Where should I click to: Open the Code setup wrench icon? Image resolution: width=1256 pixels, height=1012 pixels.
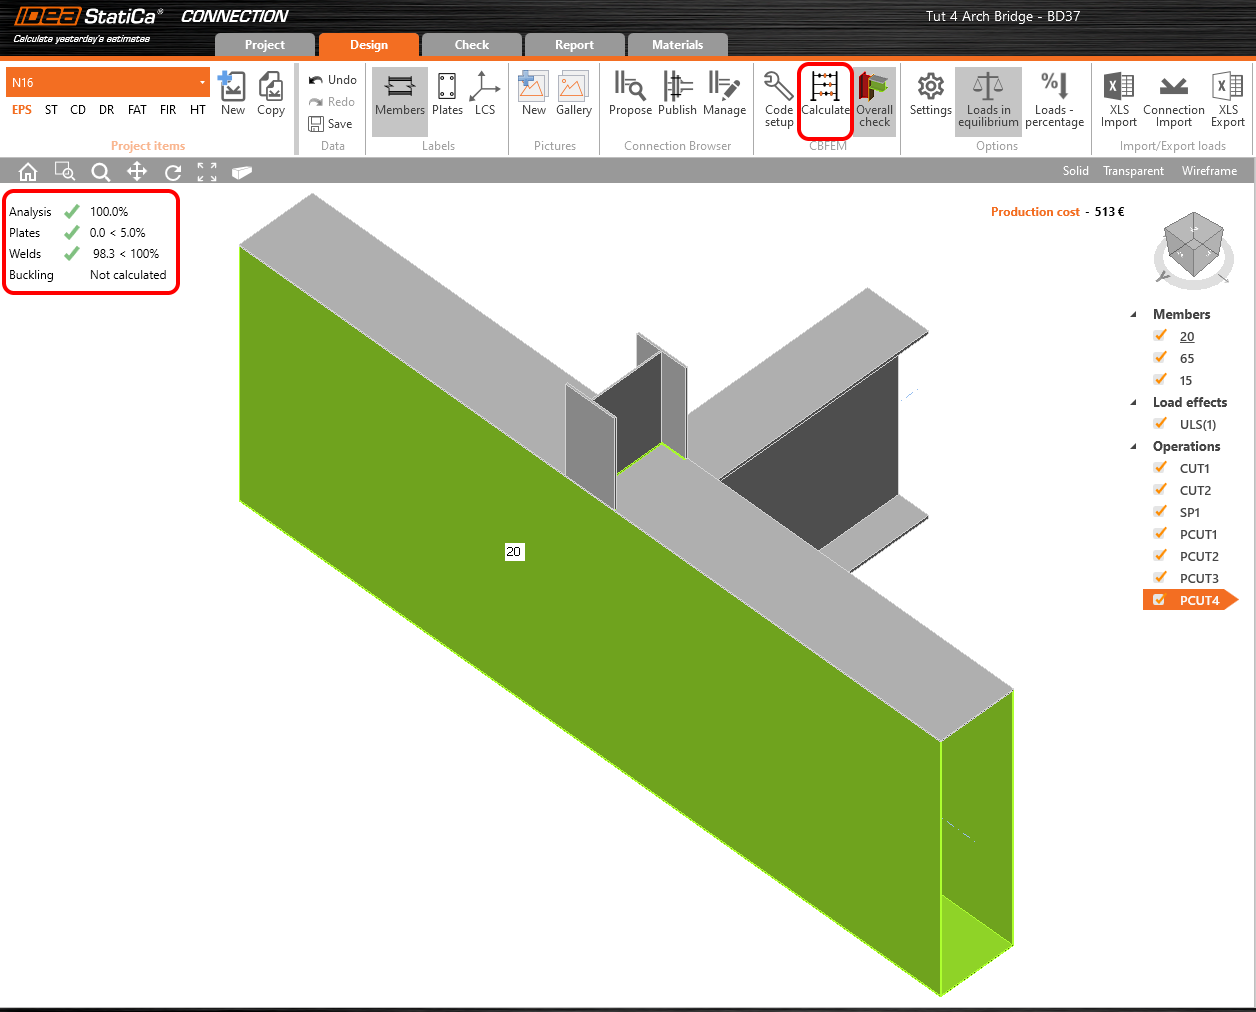click(x=778, y=98)
